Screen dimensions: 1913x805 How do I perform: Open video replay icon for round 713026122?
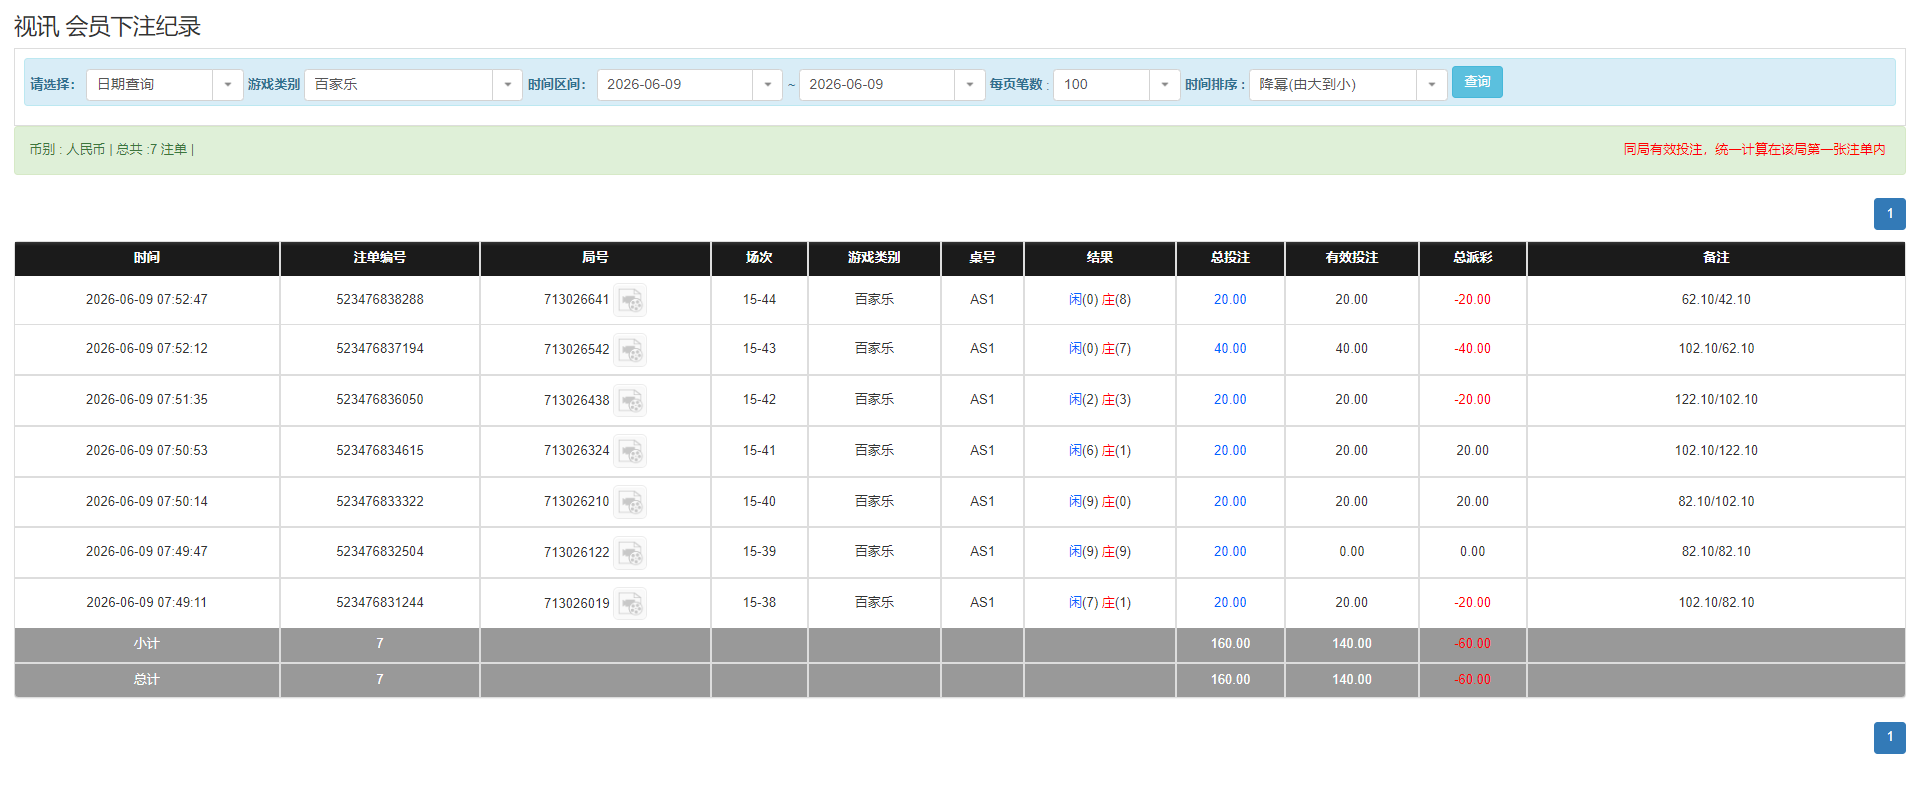pyautogui.click(x=630, y=553)
